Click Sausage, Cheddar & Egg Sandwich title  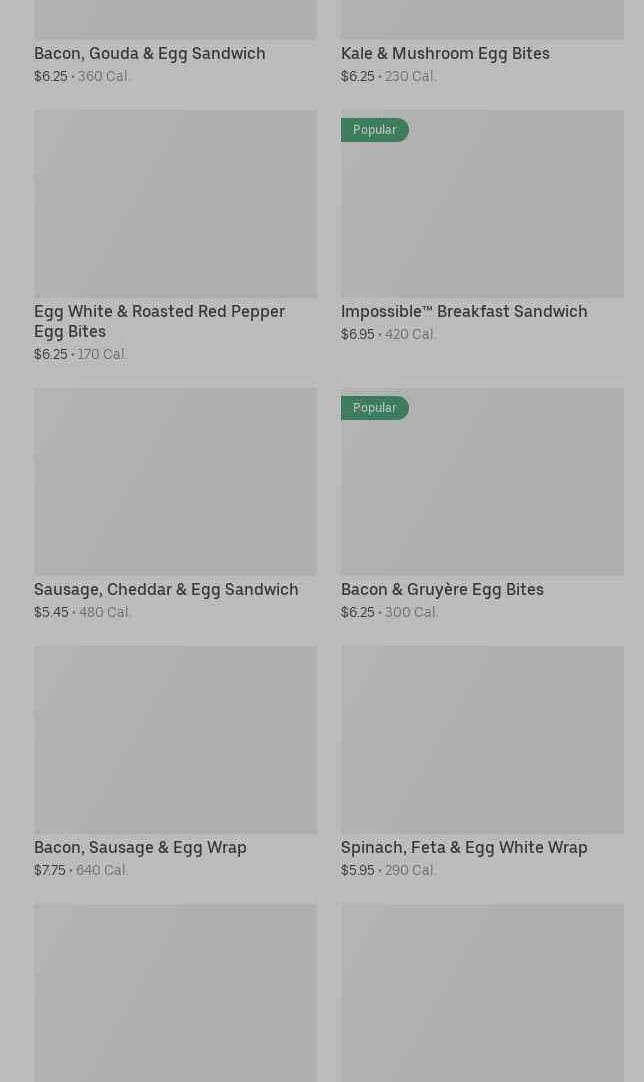click(166, 589)
